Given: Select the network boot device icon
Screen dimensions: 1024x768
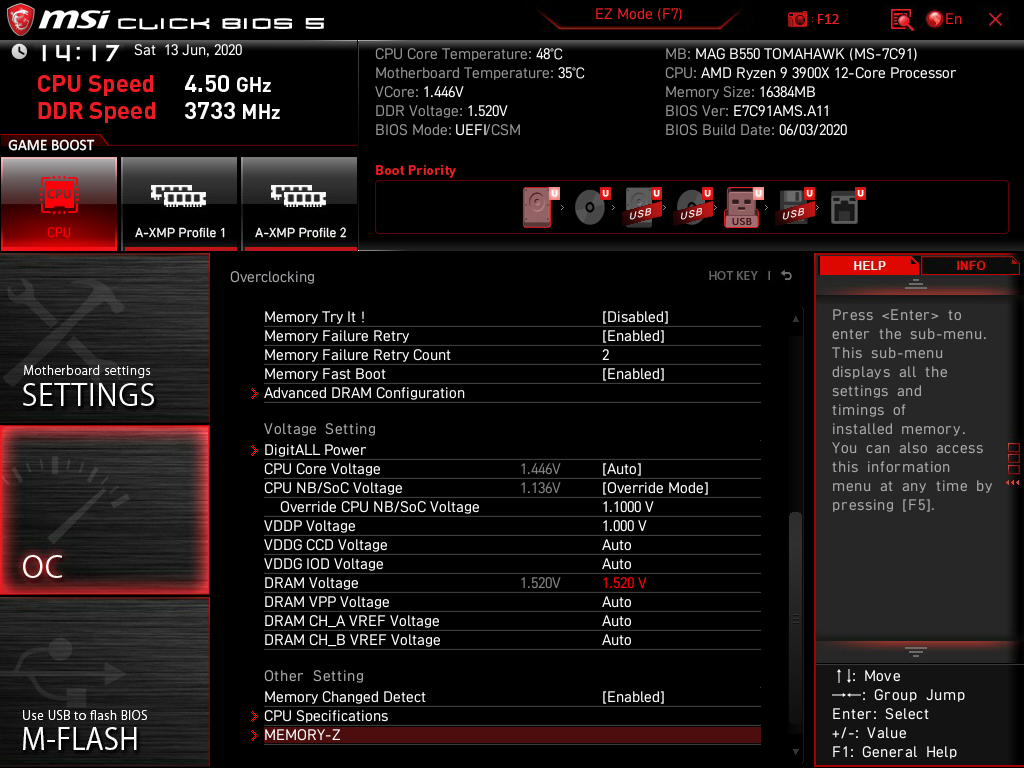Looking at the screenshot, I should [x=844, y=206].
